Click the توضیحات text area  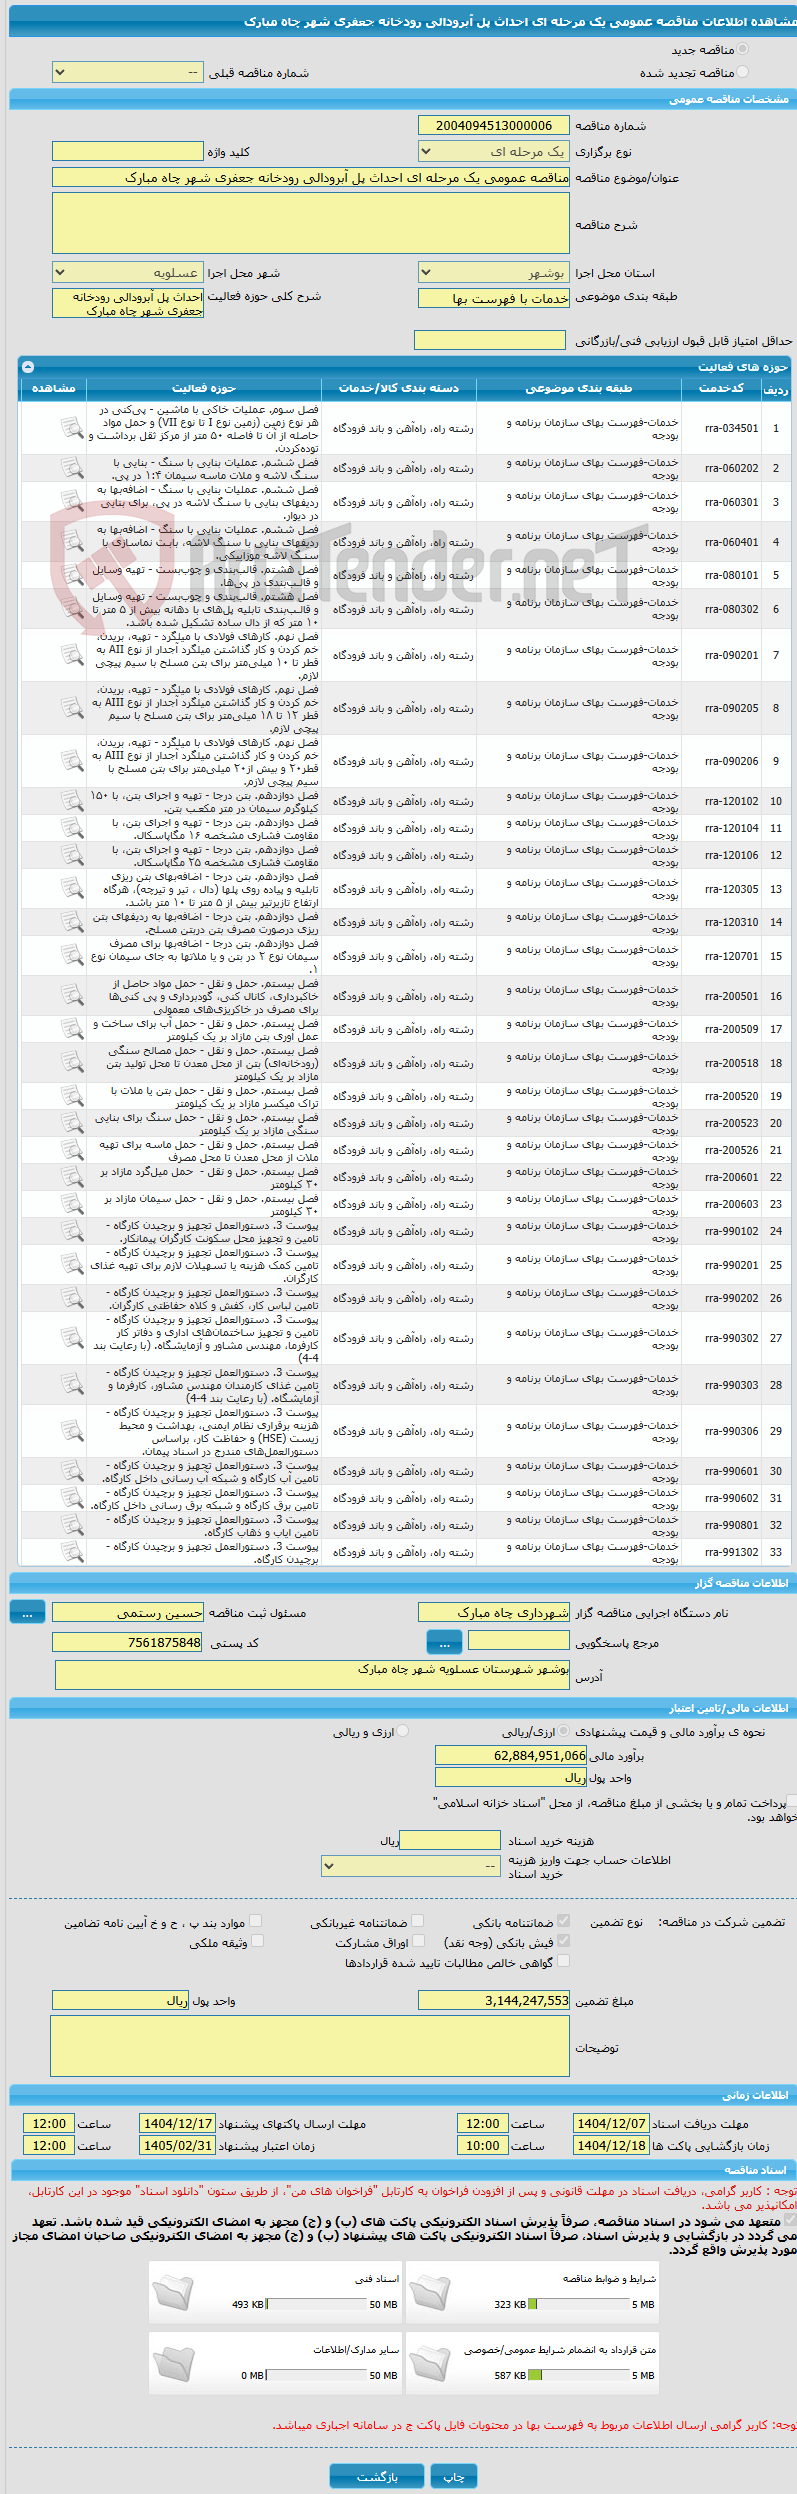310,2046
